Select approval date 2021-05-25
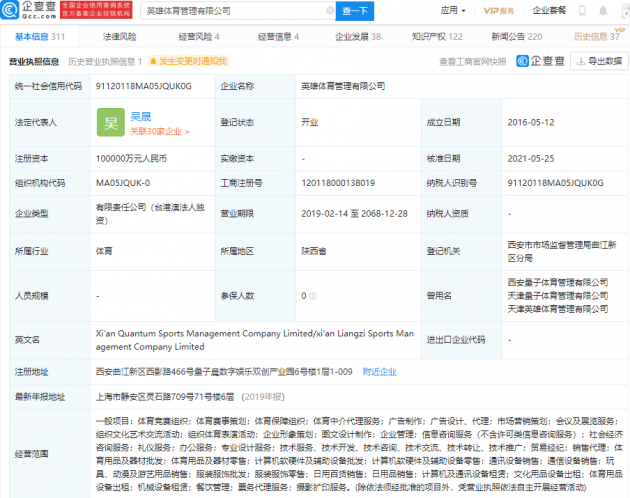This screenshot has height=498, width=630. click(x=531, y=159)
